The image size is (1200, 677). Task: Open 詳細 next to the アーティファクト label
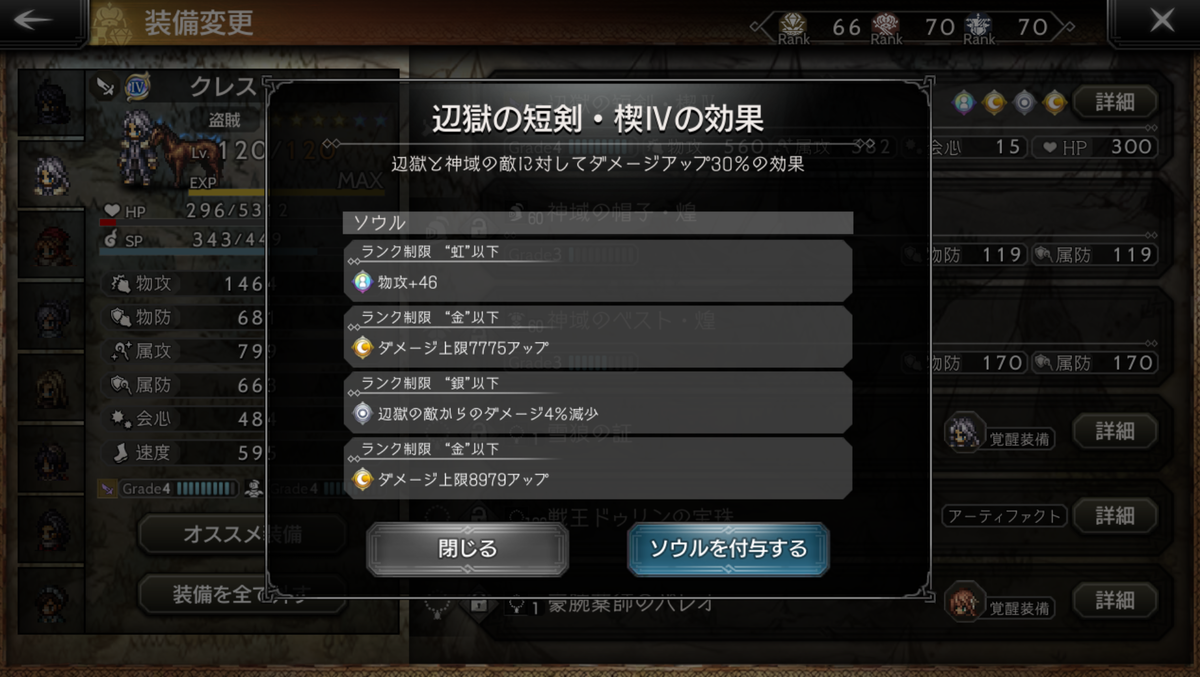1115,516
